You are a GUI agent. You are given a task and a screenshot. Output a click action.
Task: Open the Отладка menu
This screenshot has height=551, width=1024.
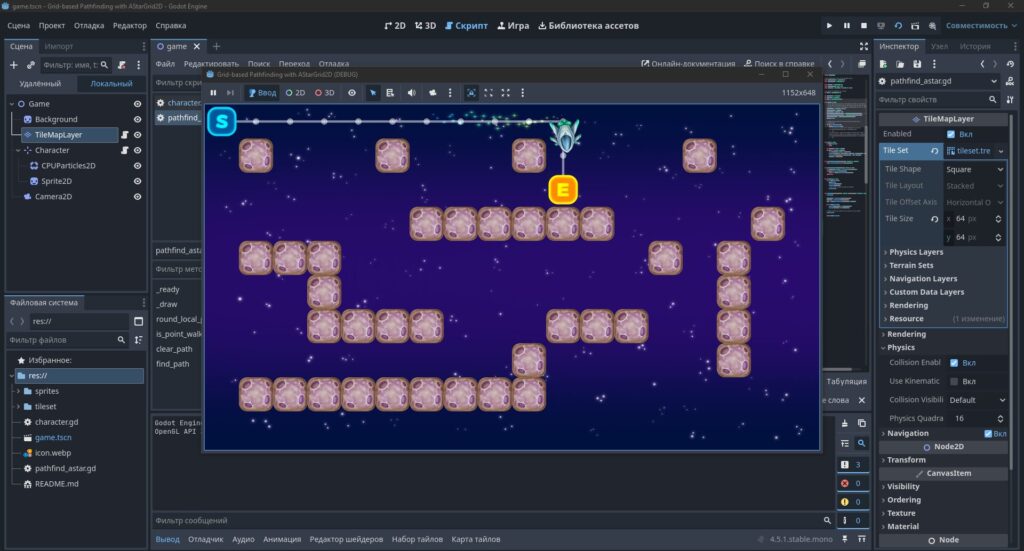[x=89, y=25]
